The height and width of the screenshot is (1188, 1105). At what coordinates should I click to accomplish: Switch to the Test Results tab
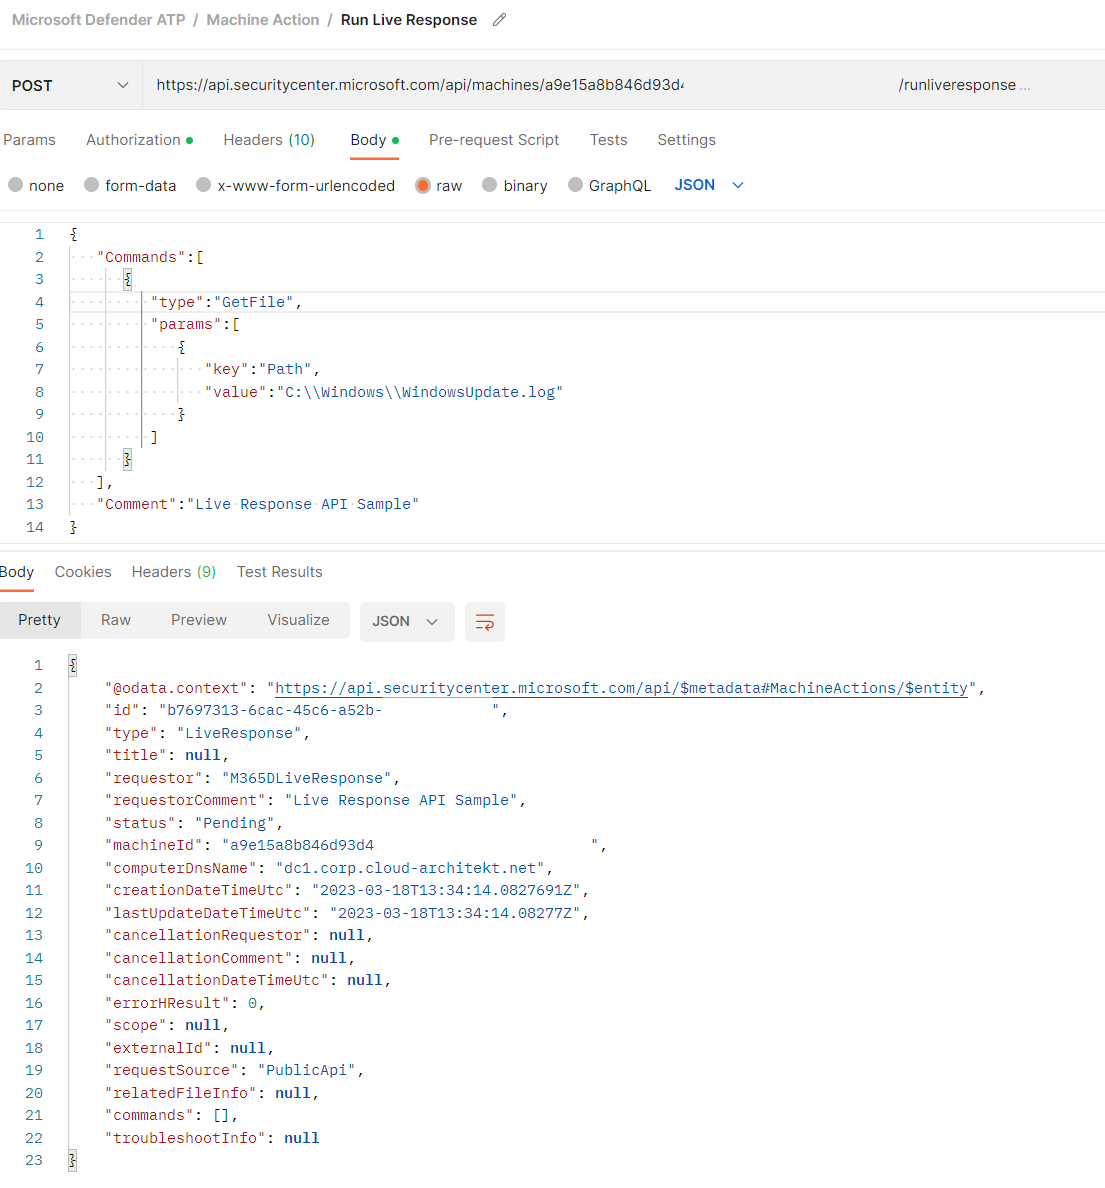[x=280, y=572]
